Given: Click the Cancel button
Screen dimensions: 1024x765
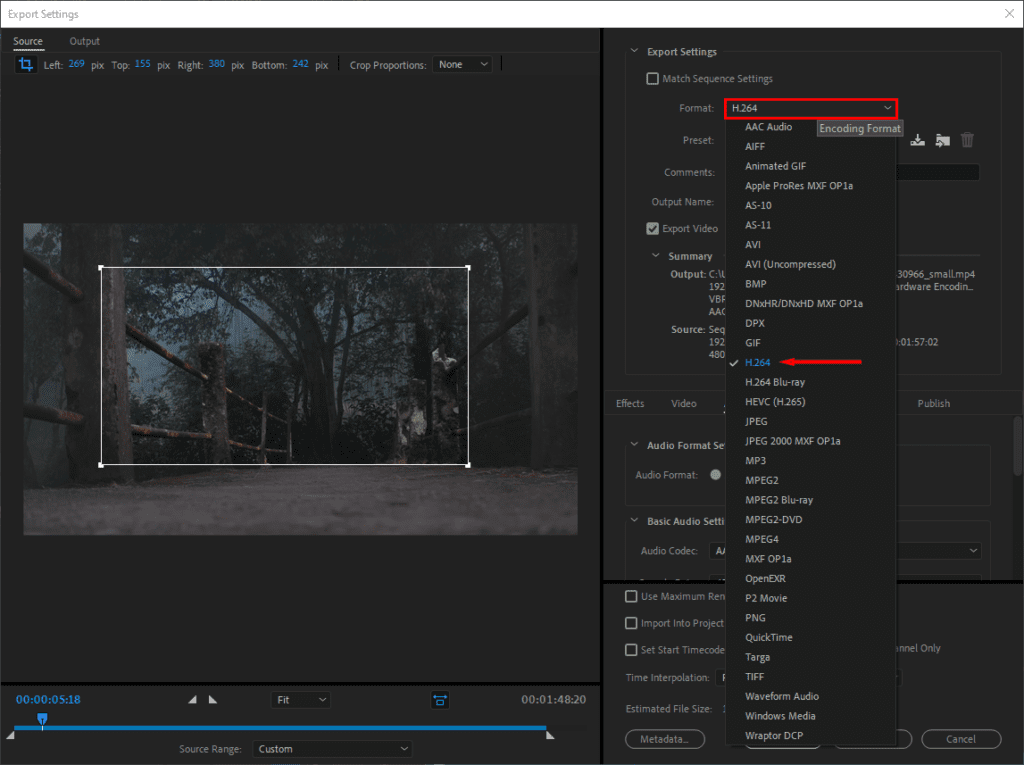Looking at the screenshot, I should click(961, 740).
